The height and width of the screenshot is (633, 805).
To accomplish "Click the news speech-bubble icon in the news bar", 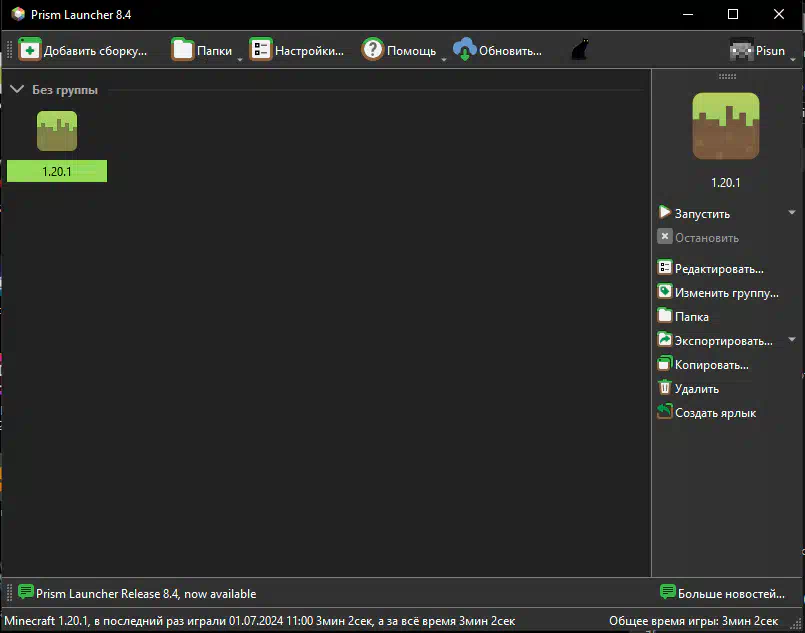I will tap(26, 592).
